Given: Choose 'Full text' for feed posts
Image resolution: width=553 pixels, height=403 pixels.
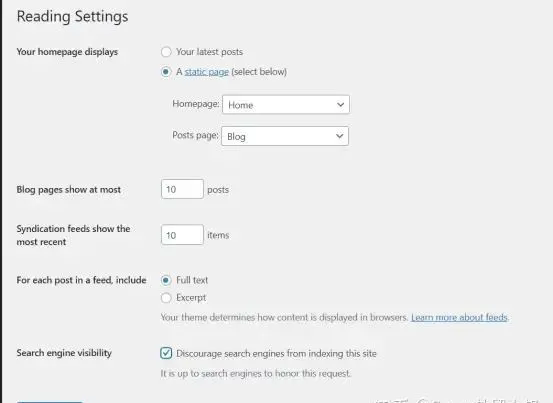Looking at the screenshot, I should click(x=166, y=280).
